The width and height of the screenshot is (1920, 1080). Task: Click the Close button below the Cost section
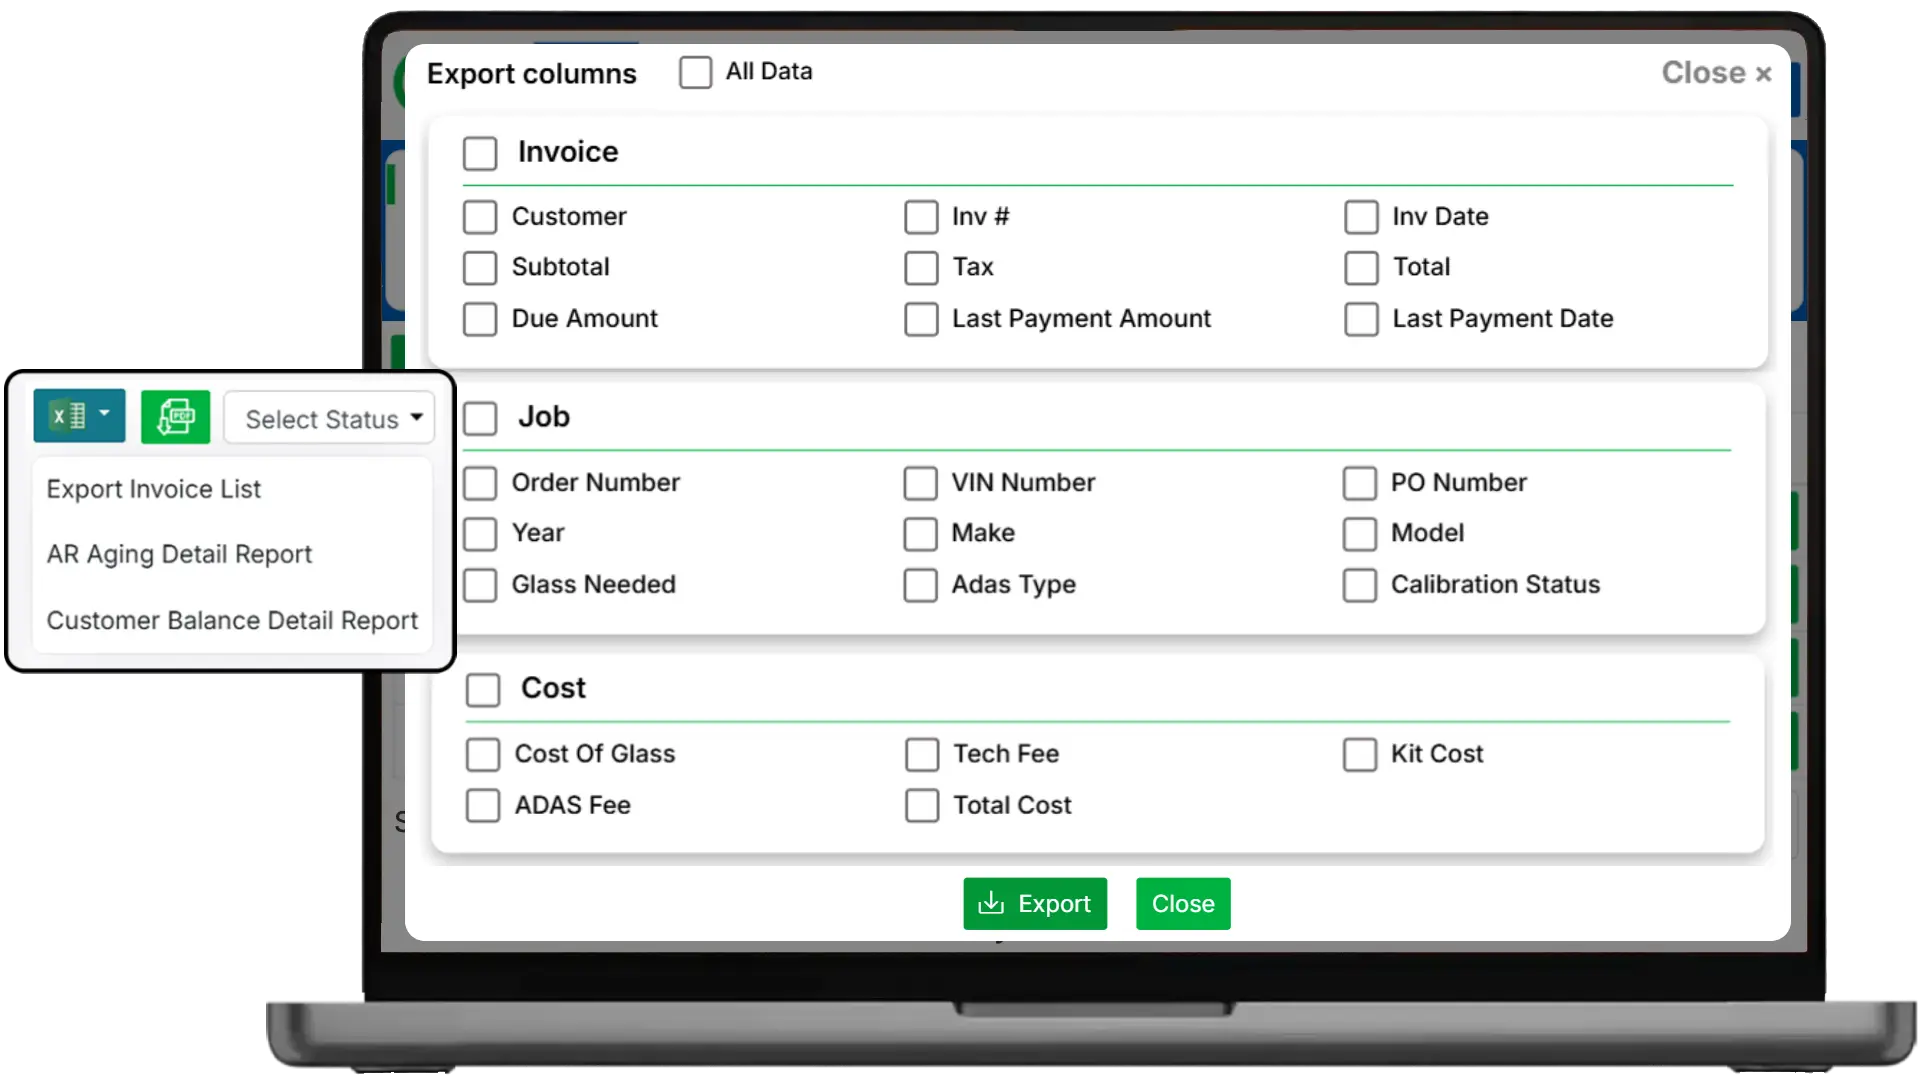coord(1182,903)
